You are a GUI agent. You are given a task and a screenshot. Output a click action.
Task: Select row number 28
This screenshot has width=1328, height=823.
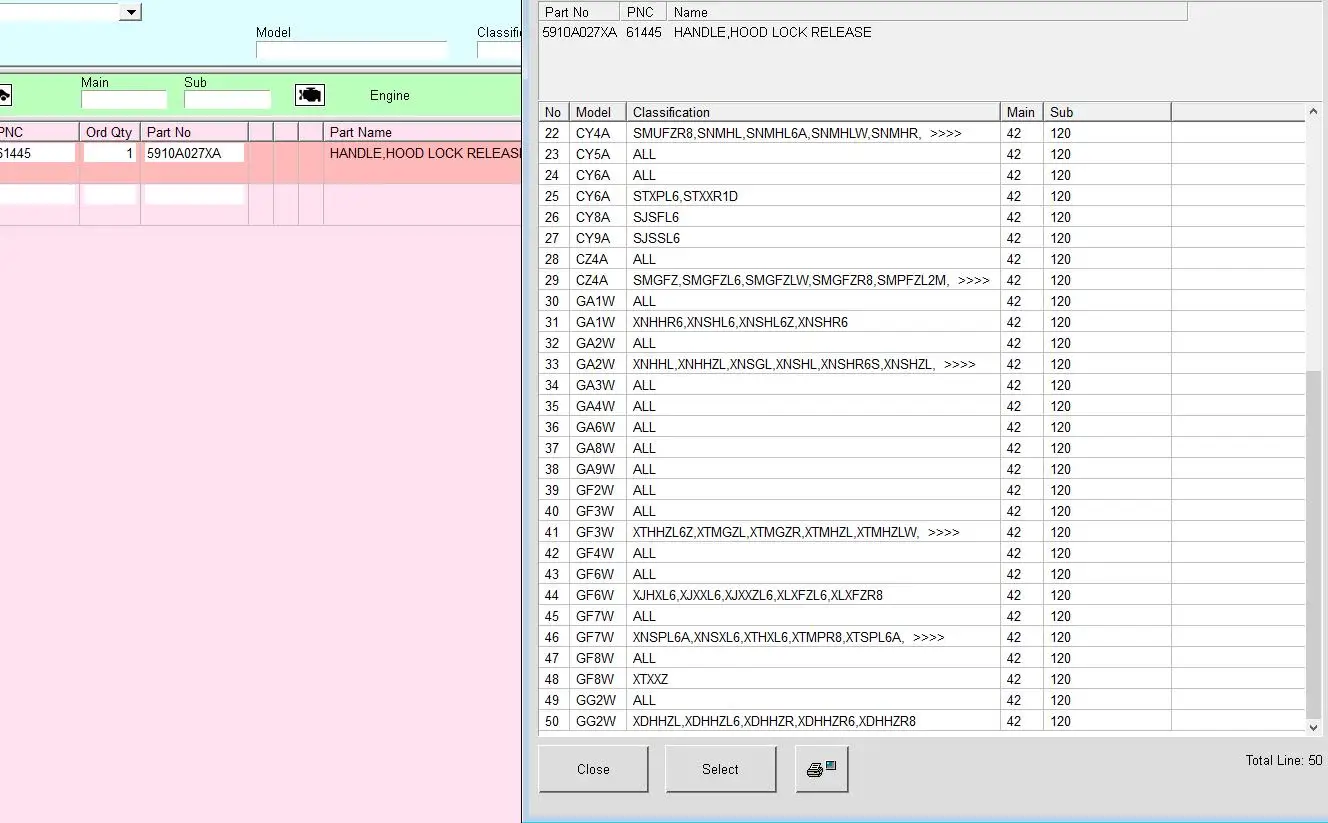[922, 259]
